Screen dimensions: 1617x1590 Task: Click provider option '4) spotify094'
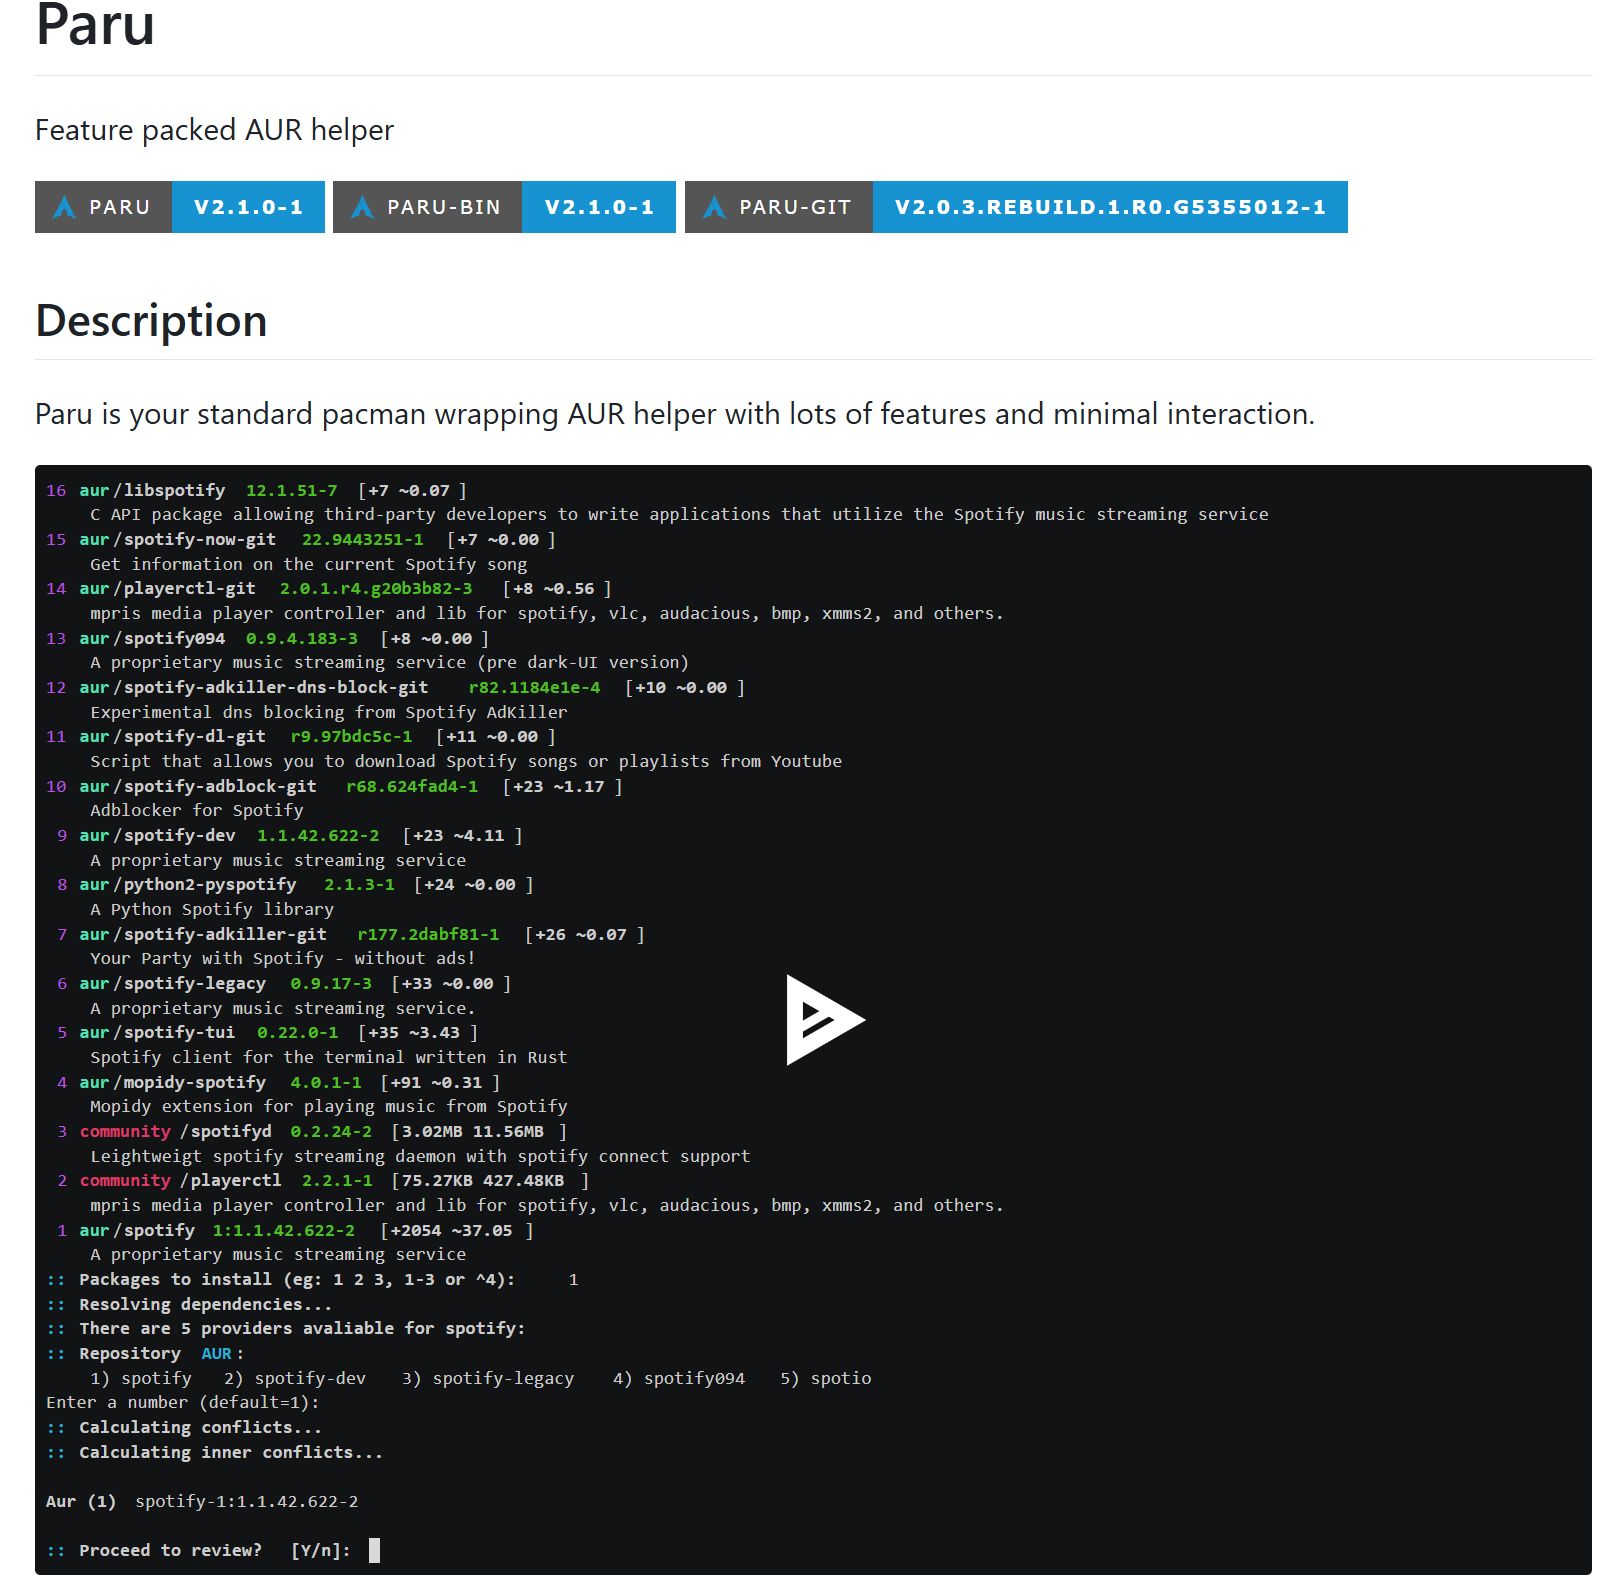[x=679, y=1378]
